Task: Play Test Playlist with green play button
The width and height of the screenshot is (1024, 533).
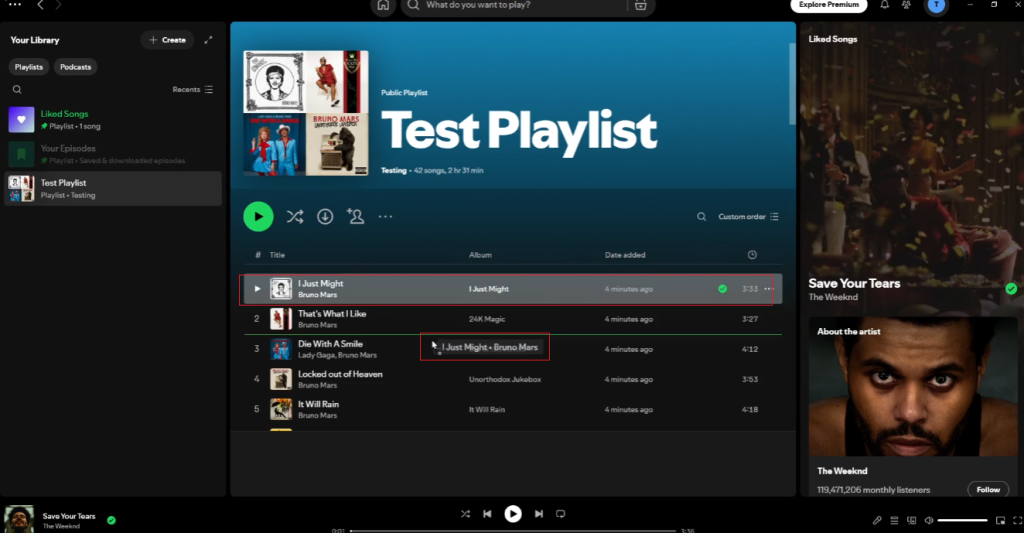Action: (x=259, y=217)
